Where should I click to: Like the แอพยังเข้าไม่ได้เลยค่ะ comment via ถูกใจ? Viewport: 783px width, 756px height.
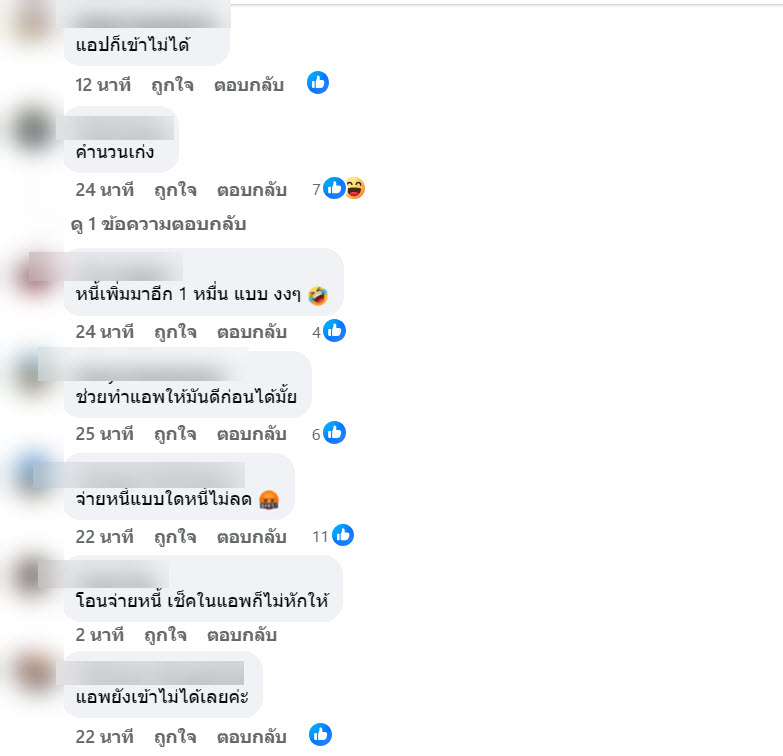(x=175, y=737)
